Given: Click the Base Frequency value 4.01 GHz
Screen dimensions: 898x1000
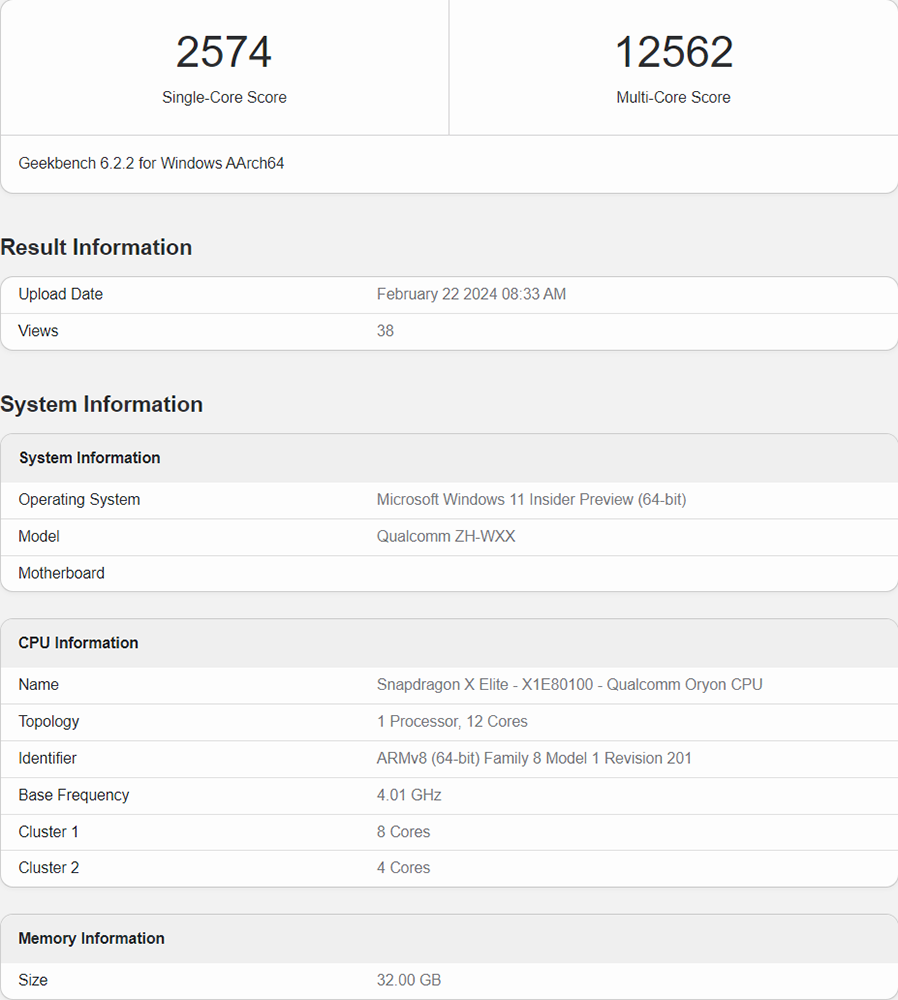Looking at the screenshot, I should coord(409,795).
